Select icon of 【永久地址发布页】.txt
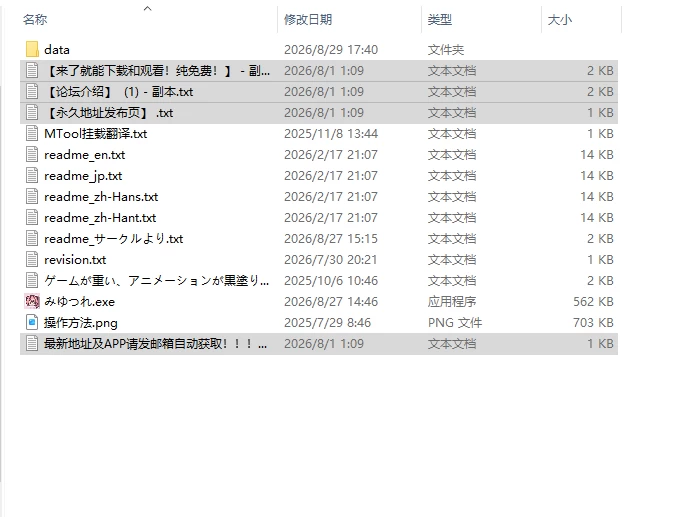Viewport: 689px width, 517px height. [x=32, y=113]
